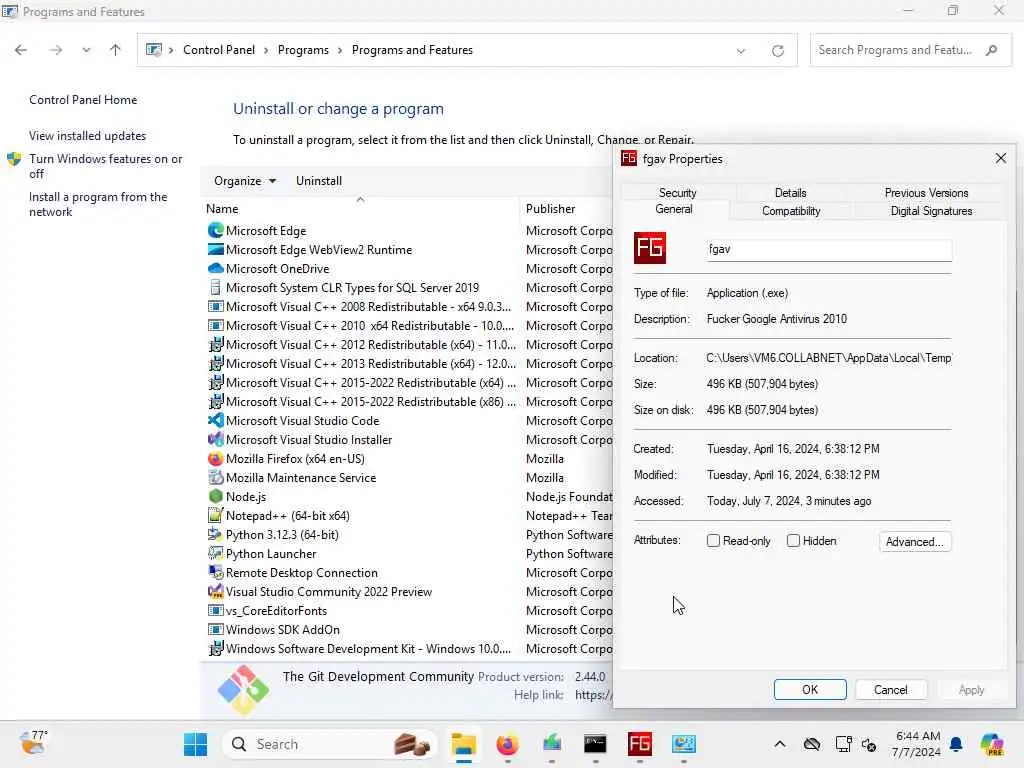1024x768 pixels.
Task: Open the Windows Start menu
Action: [195, 744]
